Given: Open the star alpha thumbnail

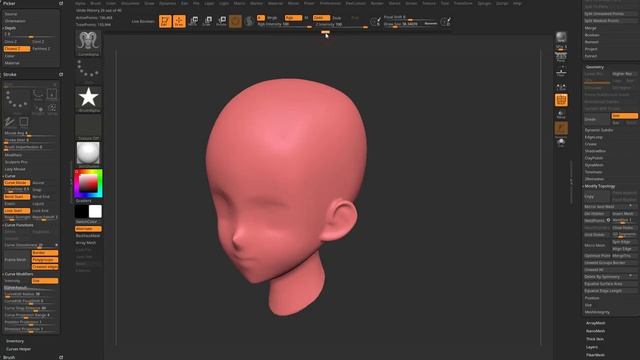Looking at the screenshot, I should (x=88, y=99).
